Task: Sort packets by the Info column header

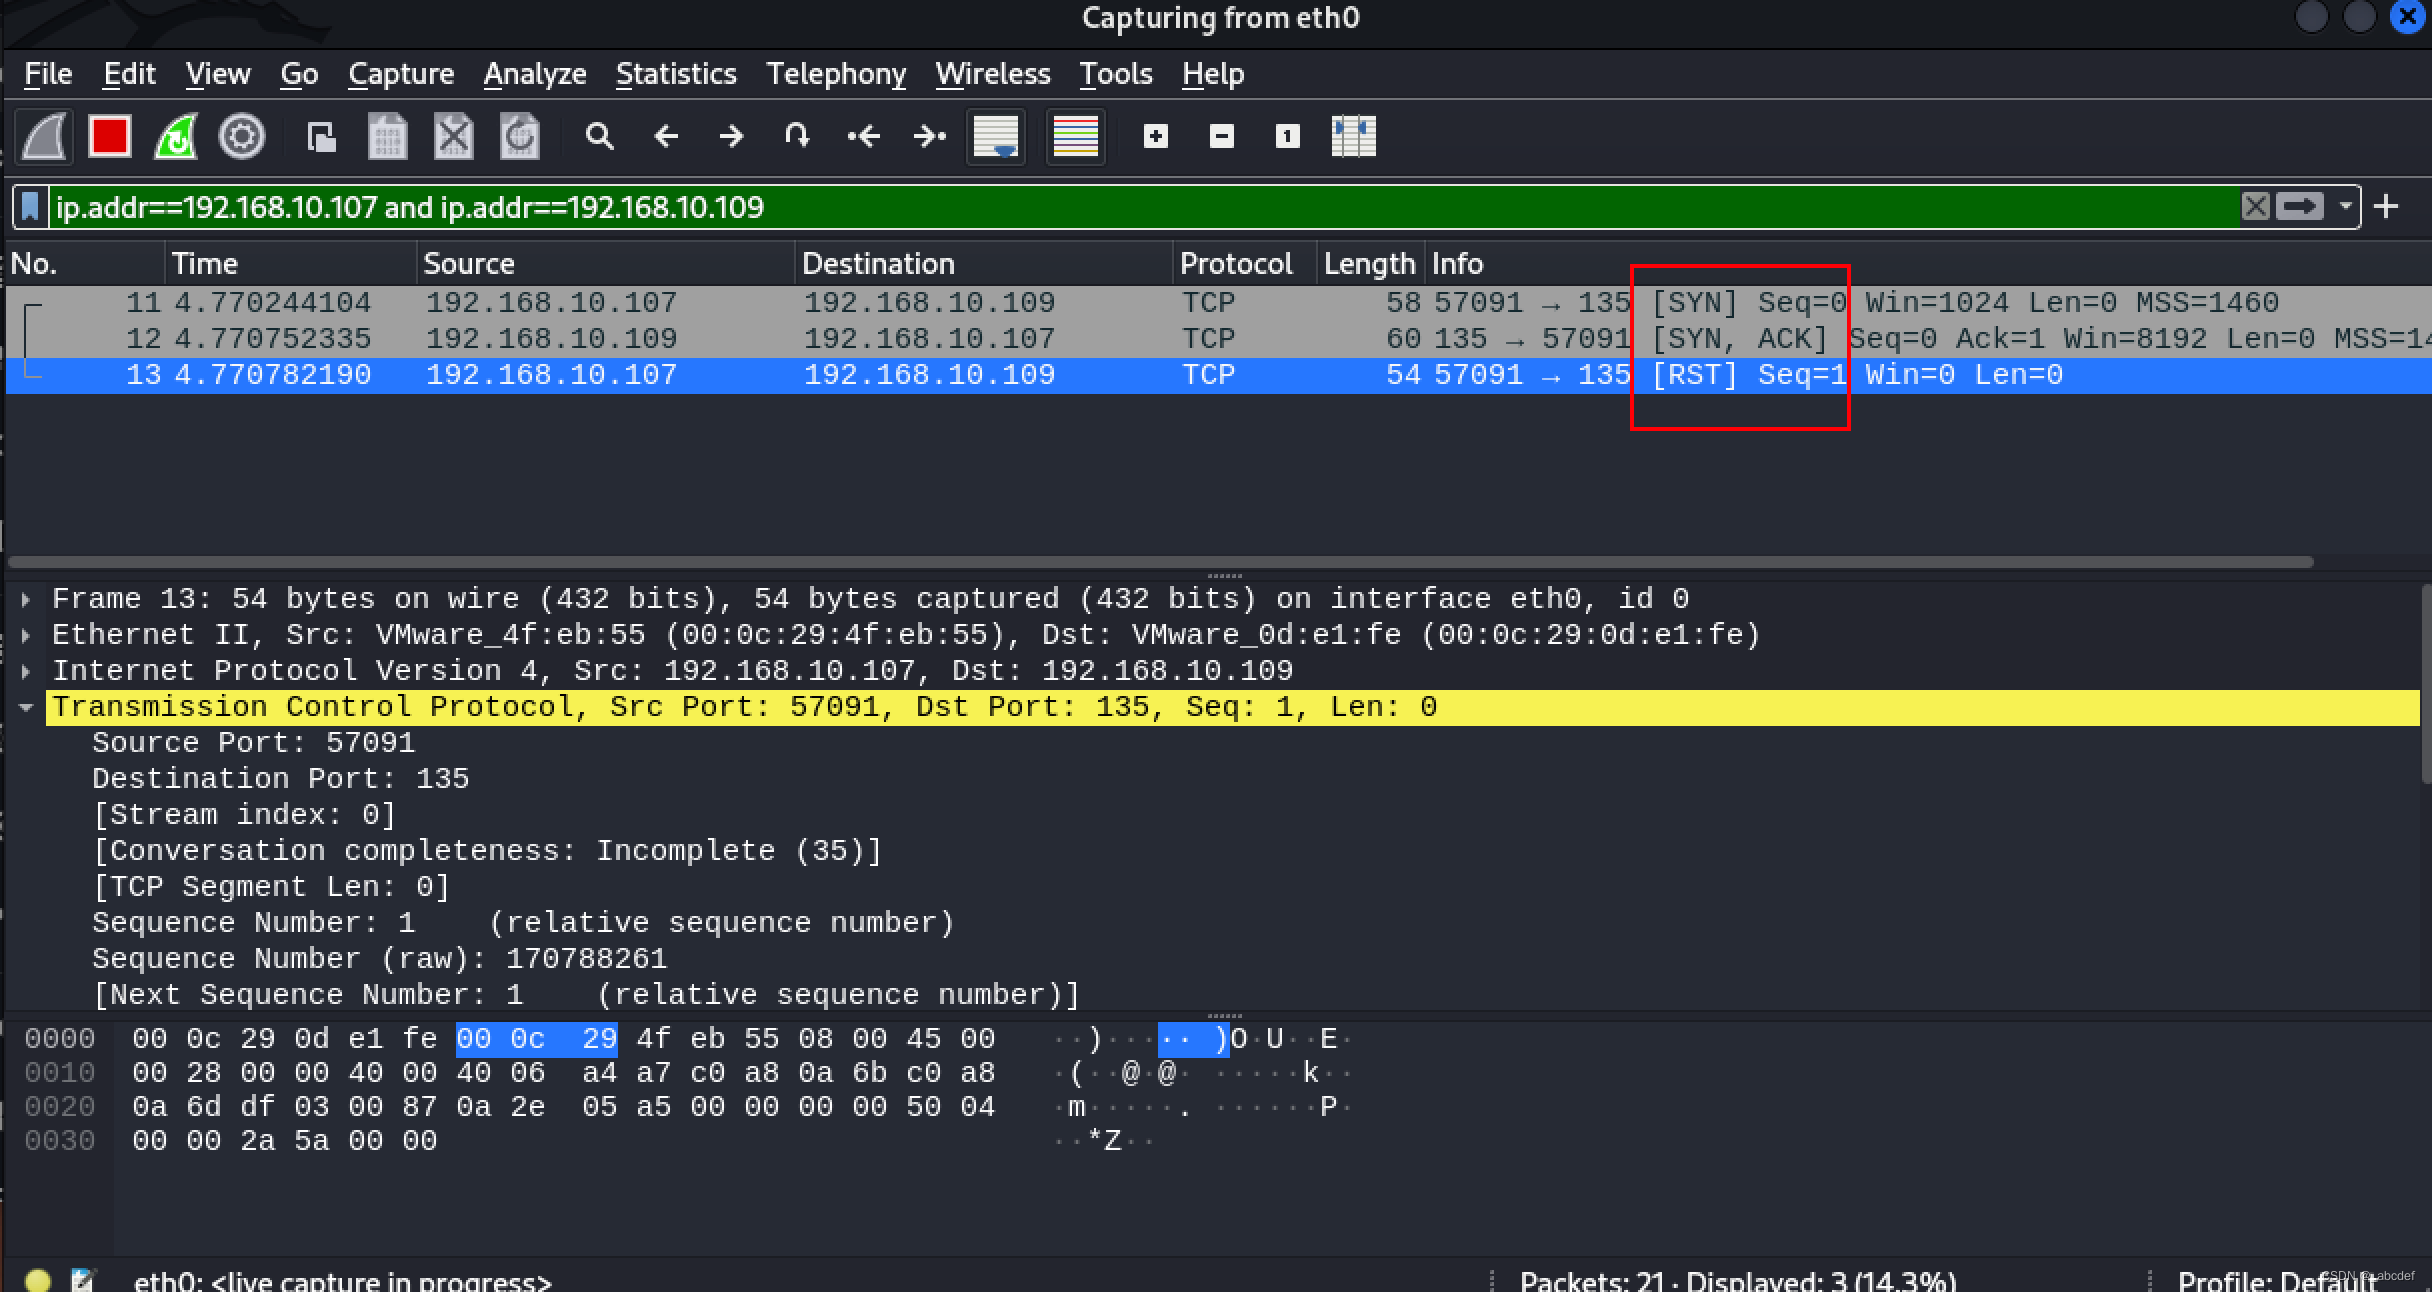Action: pyautogui.click(x=1927, y=263)
